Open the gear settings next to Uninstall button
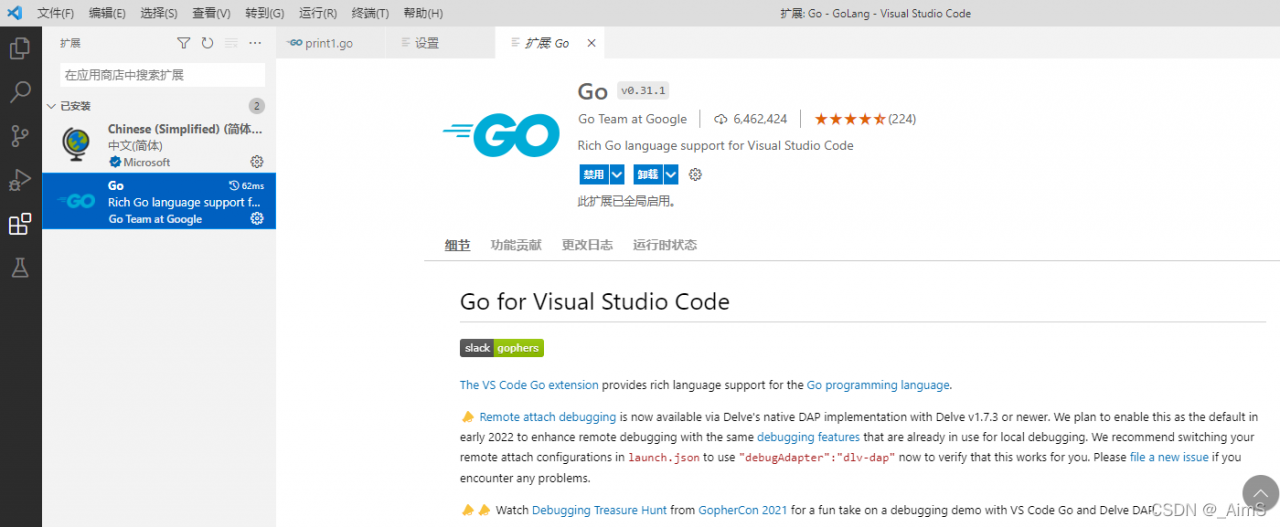Image resolution: width=1280 pixels, height=527 pixels. click(696, 174)
